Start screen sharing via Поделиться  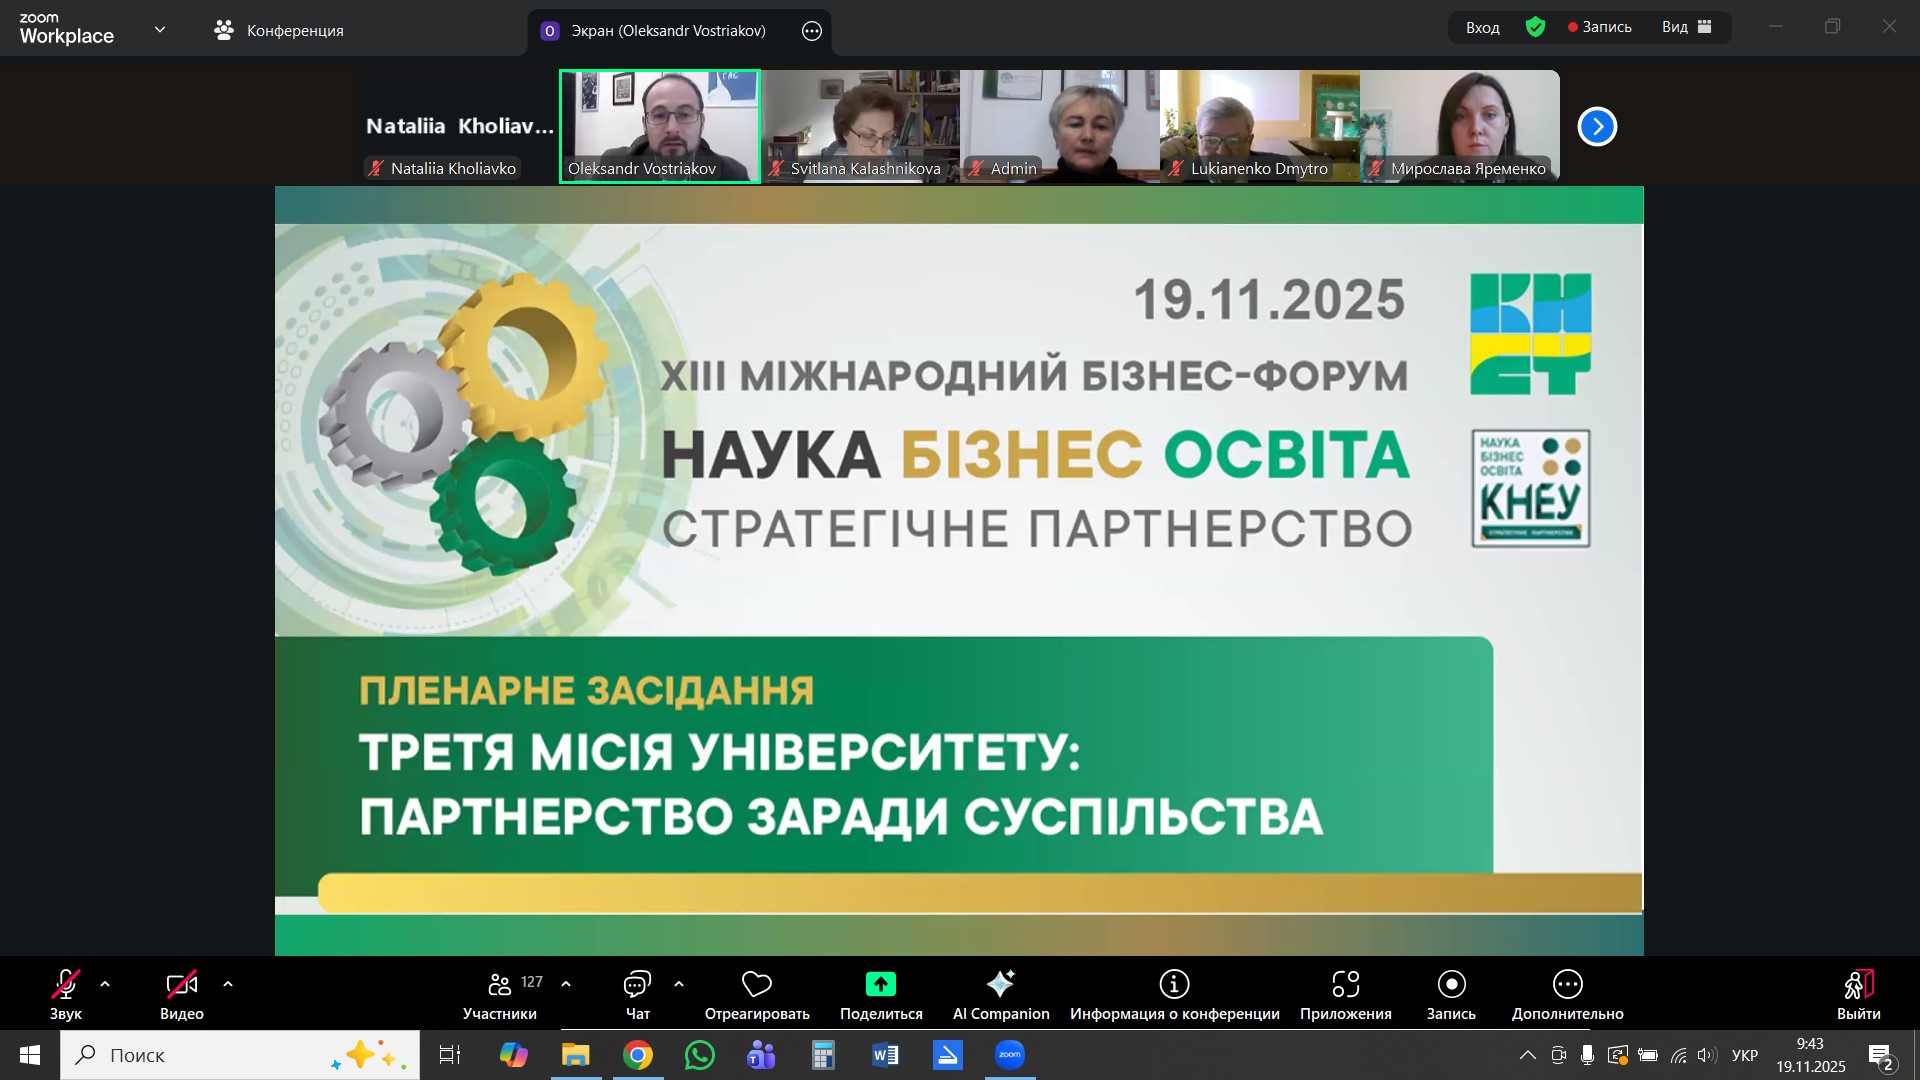(880, 993)
